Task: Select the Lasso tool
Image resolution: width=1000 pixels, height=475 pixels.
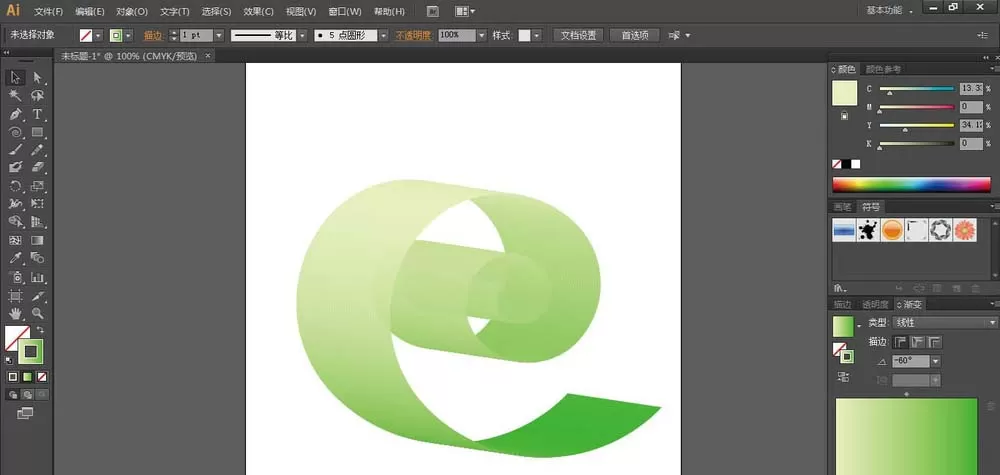Action: [38, 96]
